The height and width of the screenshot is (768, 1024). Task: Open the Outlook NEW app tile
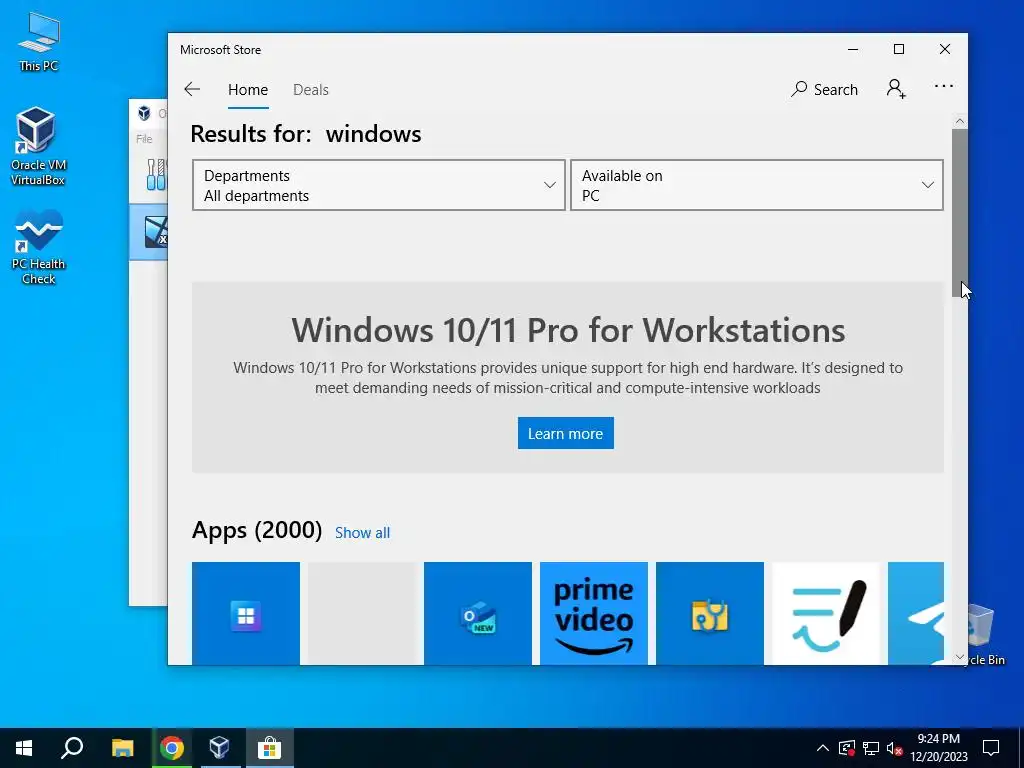pyautogui.click(x=477, y=613)
